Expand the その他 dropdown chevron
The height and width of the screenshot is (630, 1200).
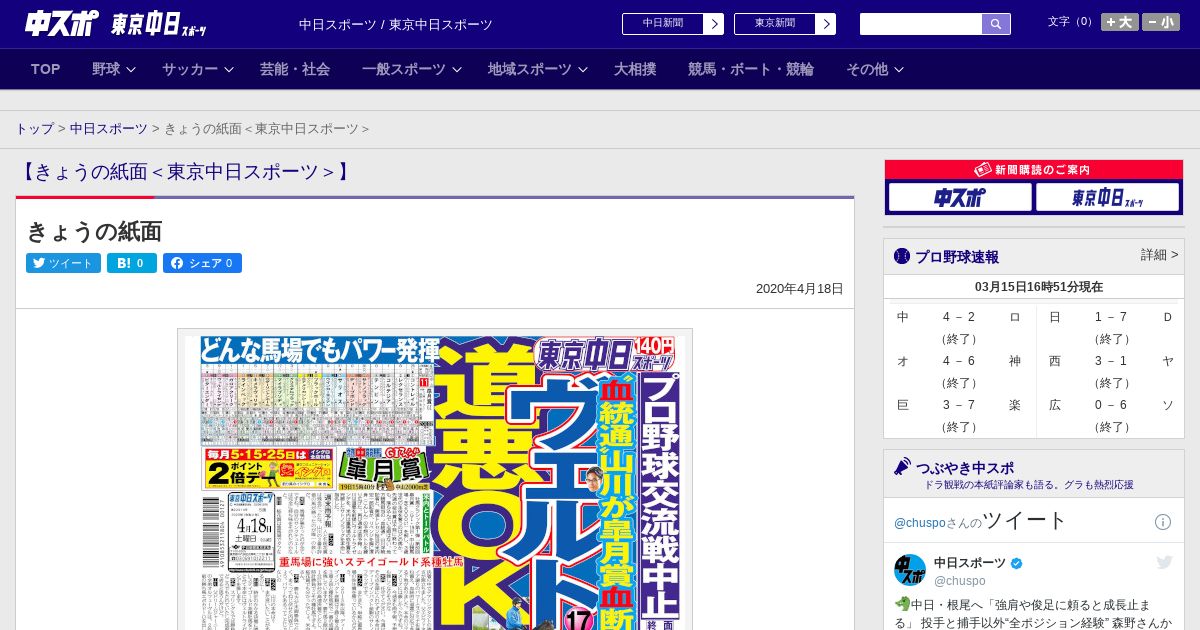(x=899, y=69)
